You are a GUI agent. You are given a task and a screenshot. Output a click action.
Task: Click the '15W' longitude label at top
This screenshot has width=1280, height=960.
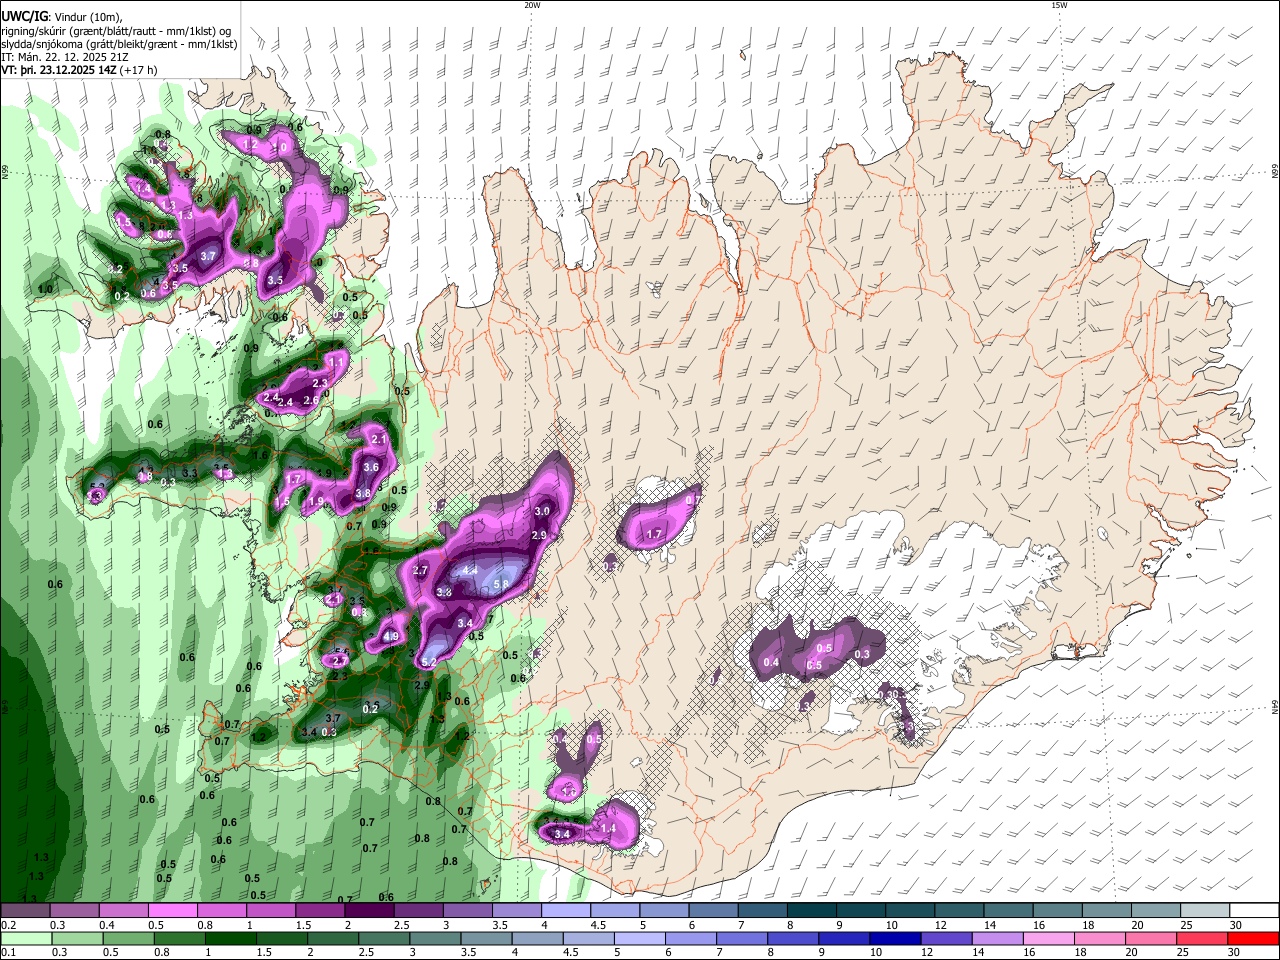pos(1059,5)
